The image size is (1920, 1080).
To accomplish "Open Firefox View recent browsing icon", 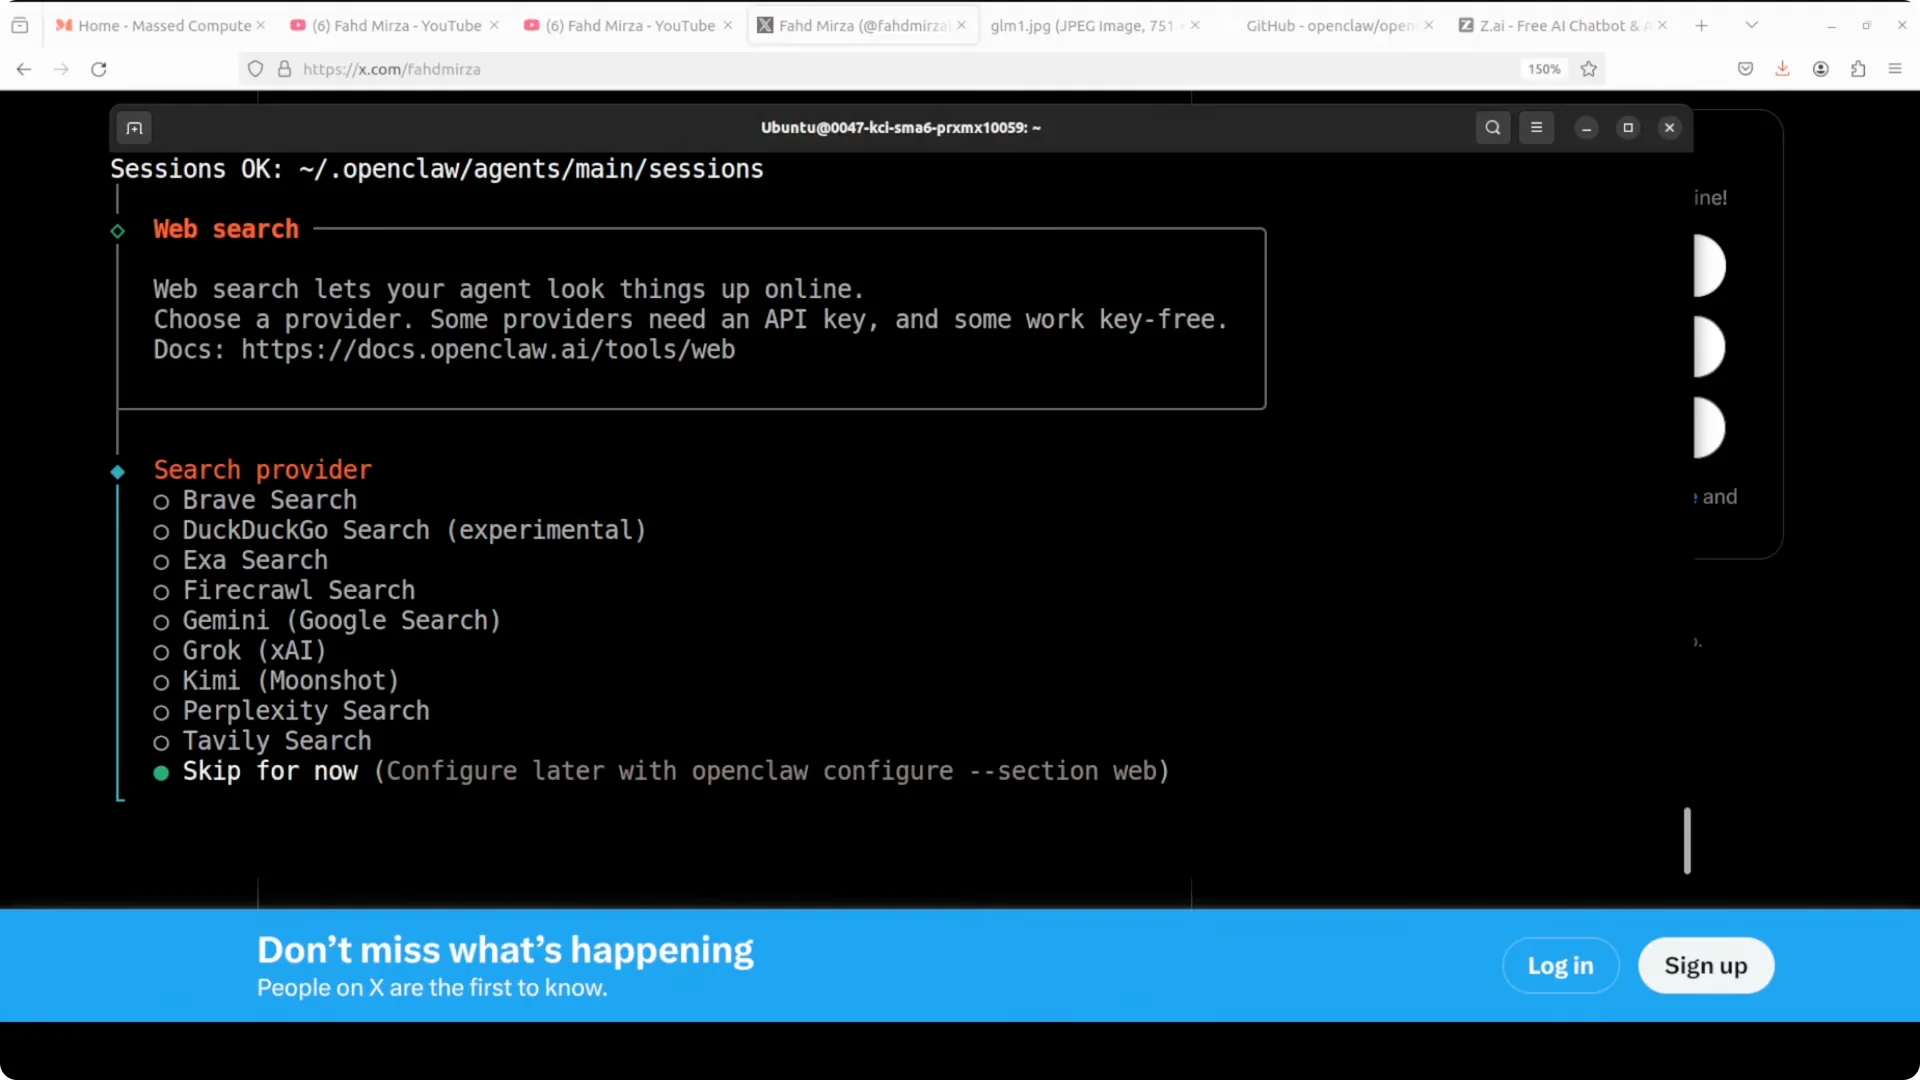I will coord(20,25).
